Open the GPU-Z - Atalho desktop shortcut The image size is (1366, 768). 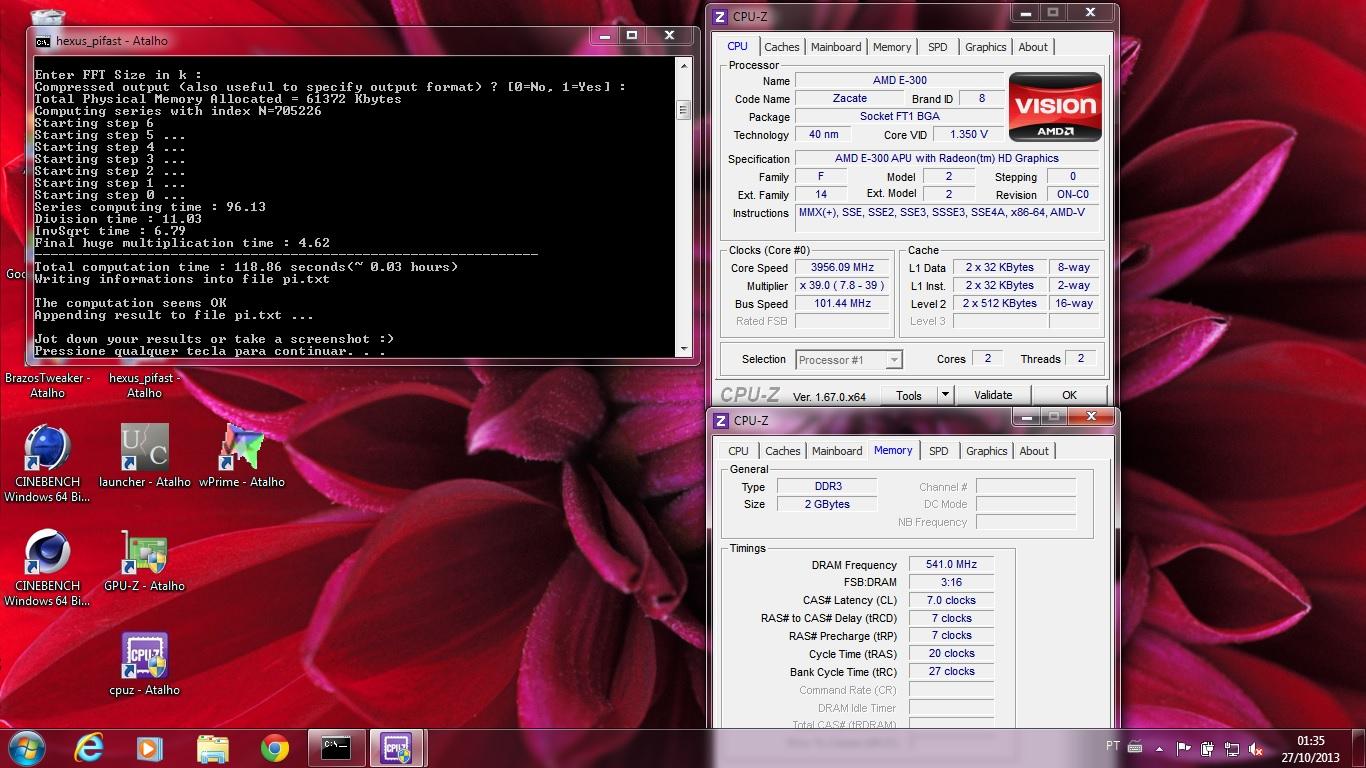click(145, 560)
